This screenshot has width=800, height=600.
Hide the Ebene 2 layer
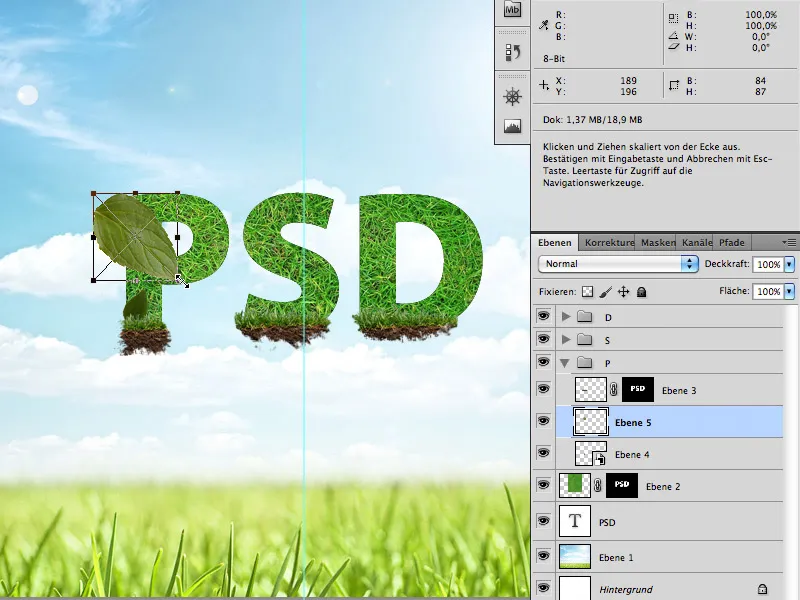541,487
